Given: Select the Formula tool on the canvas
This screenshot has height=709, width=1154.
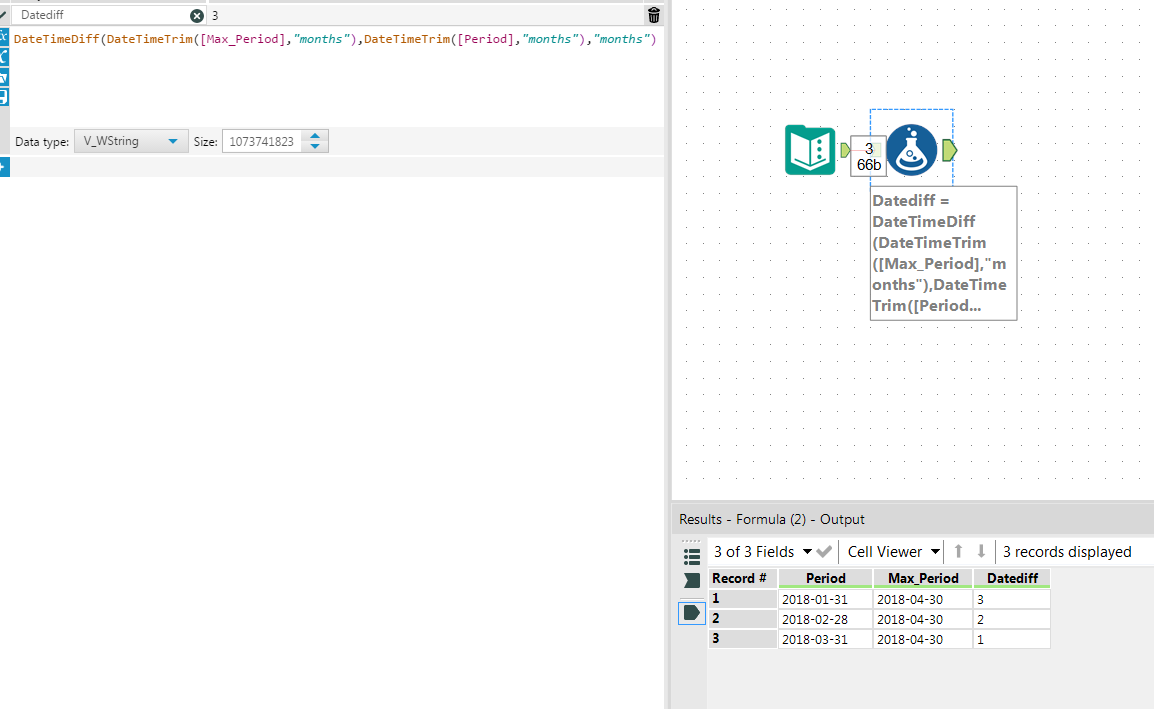Looking at the screenshot, I should [911, 149].
